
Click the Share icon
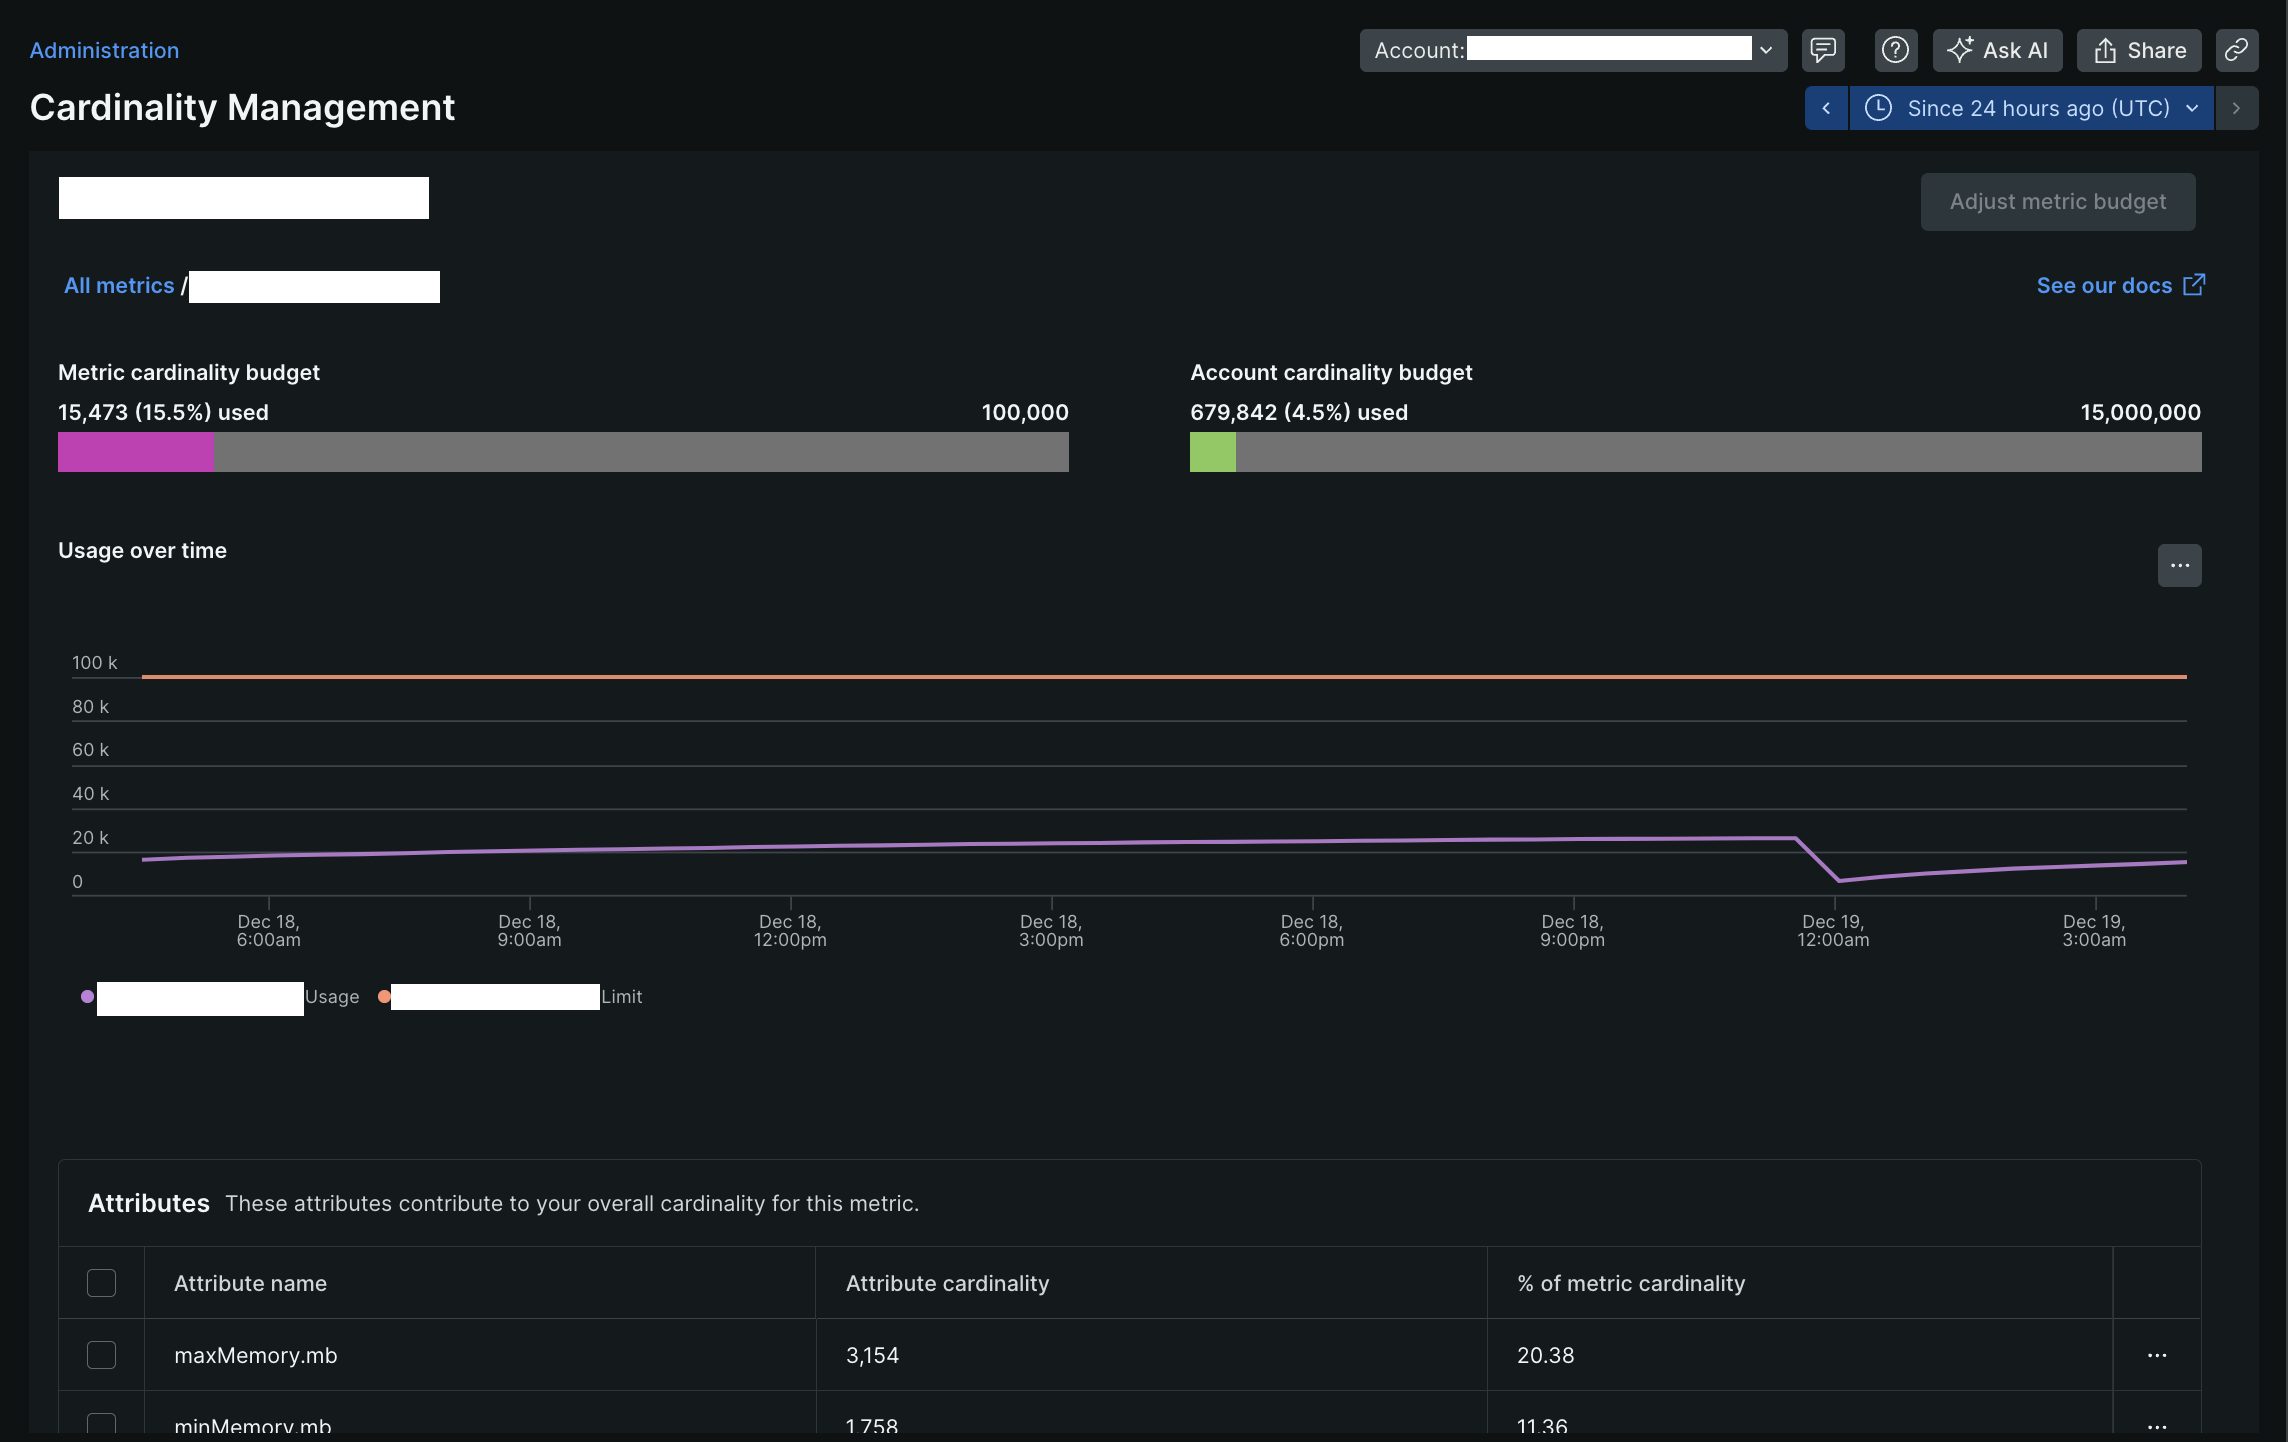click(2138, 50)
